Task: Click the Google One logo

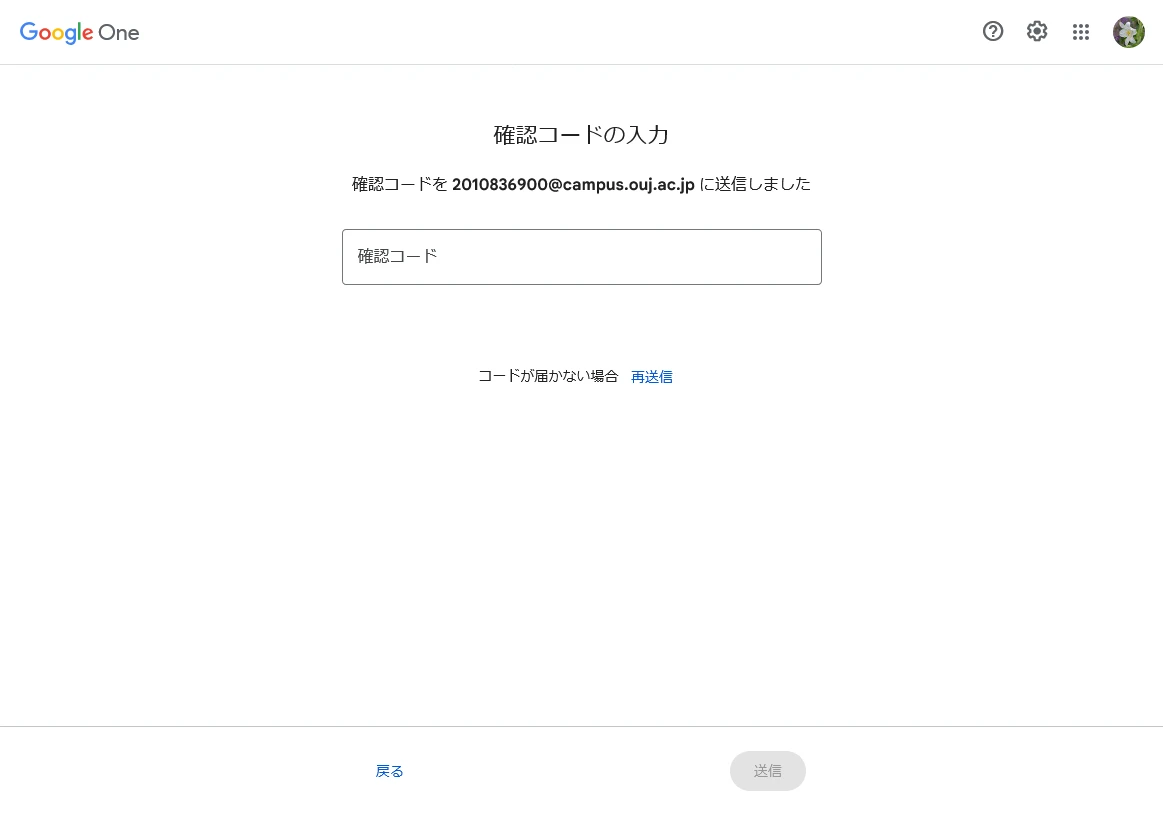Action: coord(80,33)
